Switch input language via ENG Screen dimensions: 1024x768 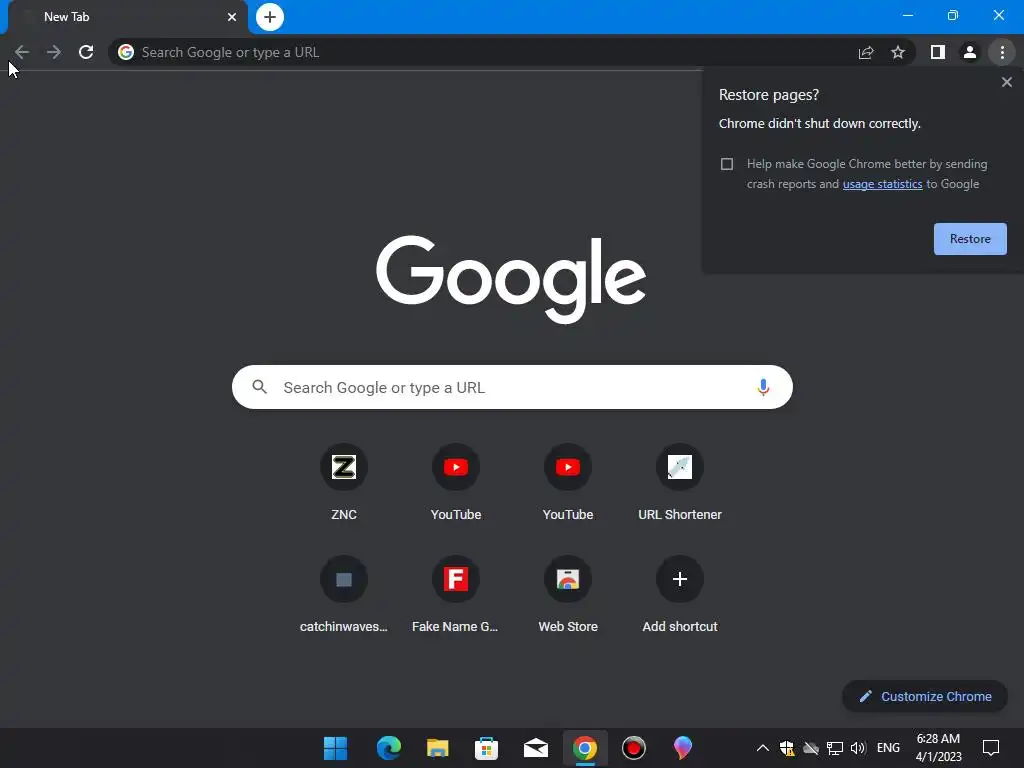tap(888, 748)
